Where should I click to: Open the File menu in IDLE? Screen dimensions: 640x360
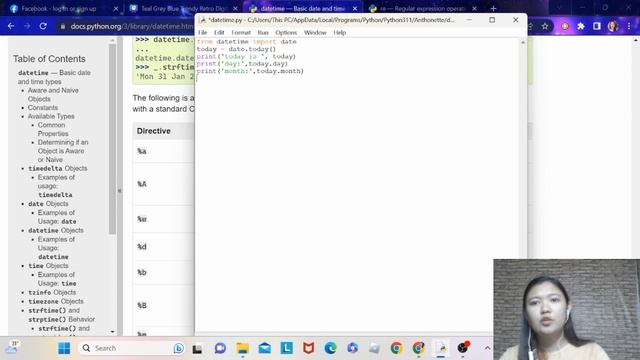[202, 33]
